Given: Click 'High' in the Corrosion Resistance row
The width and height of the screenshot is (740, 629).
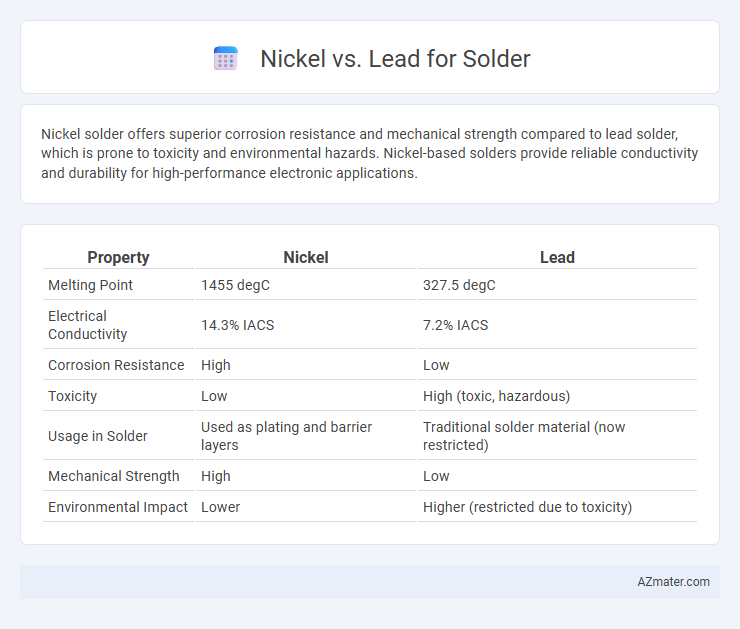Looking at the screenshot, I should (216, 365).
